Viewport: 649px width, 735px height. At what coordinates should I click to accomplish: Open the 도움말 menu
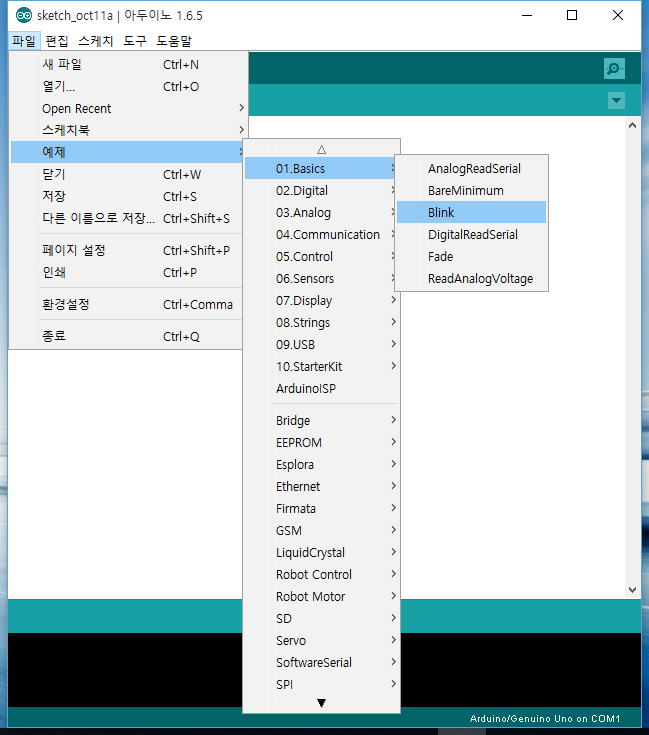pos(174,41)
